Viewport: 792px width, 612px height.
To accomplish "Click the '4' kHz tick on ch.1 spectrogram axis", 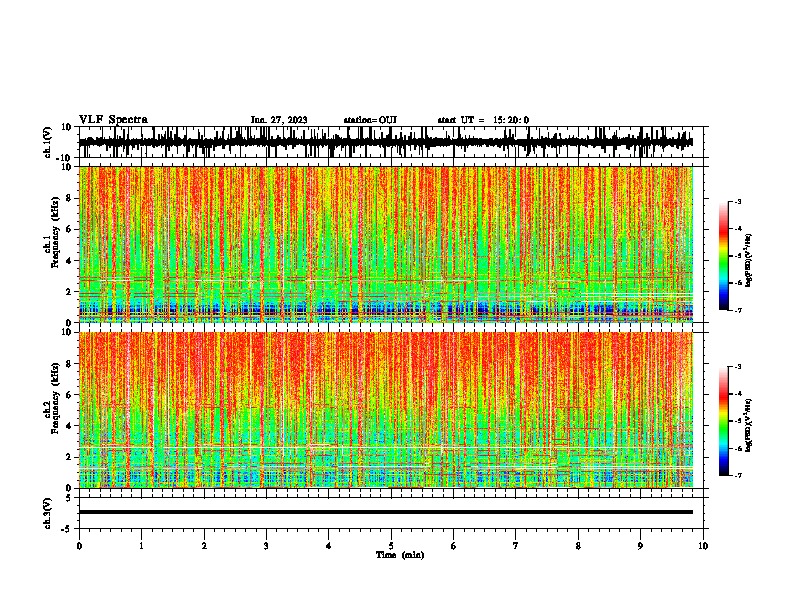I will coord(69,261).
